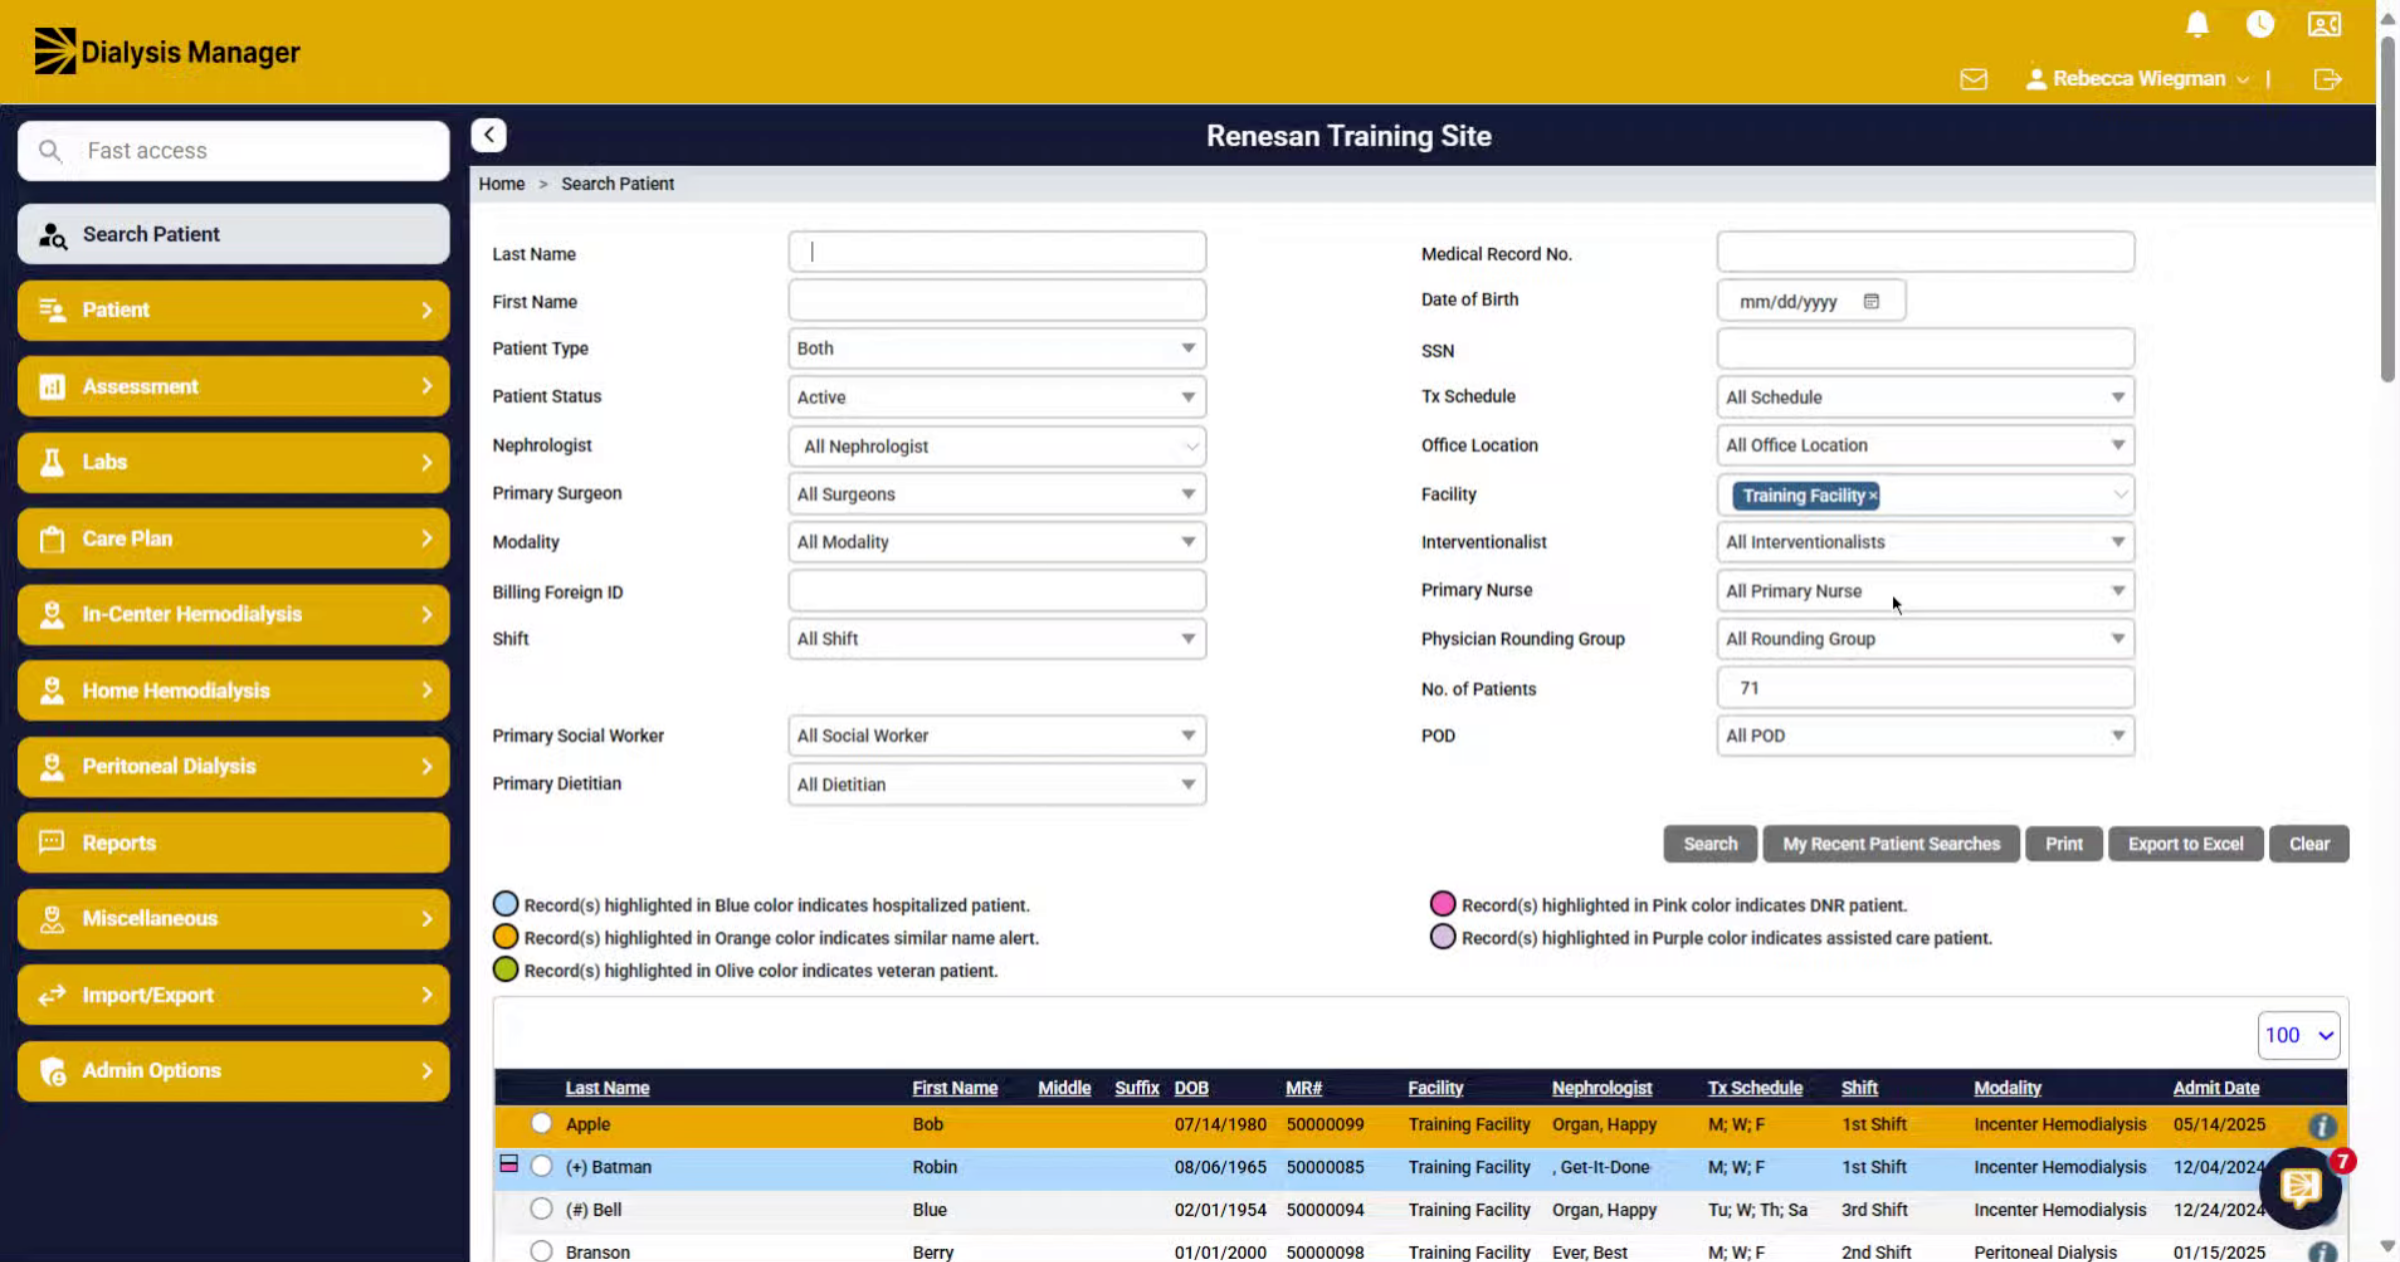2400x1262 pixels.
Task: Expand the Admin Options sidebar menu
Action: [233, 1070]
